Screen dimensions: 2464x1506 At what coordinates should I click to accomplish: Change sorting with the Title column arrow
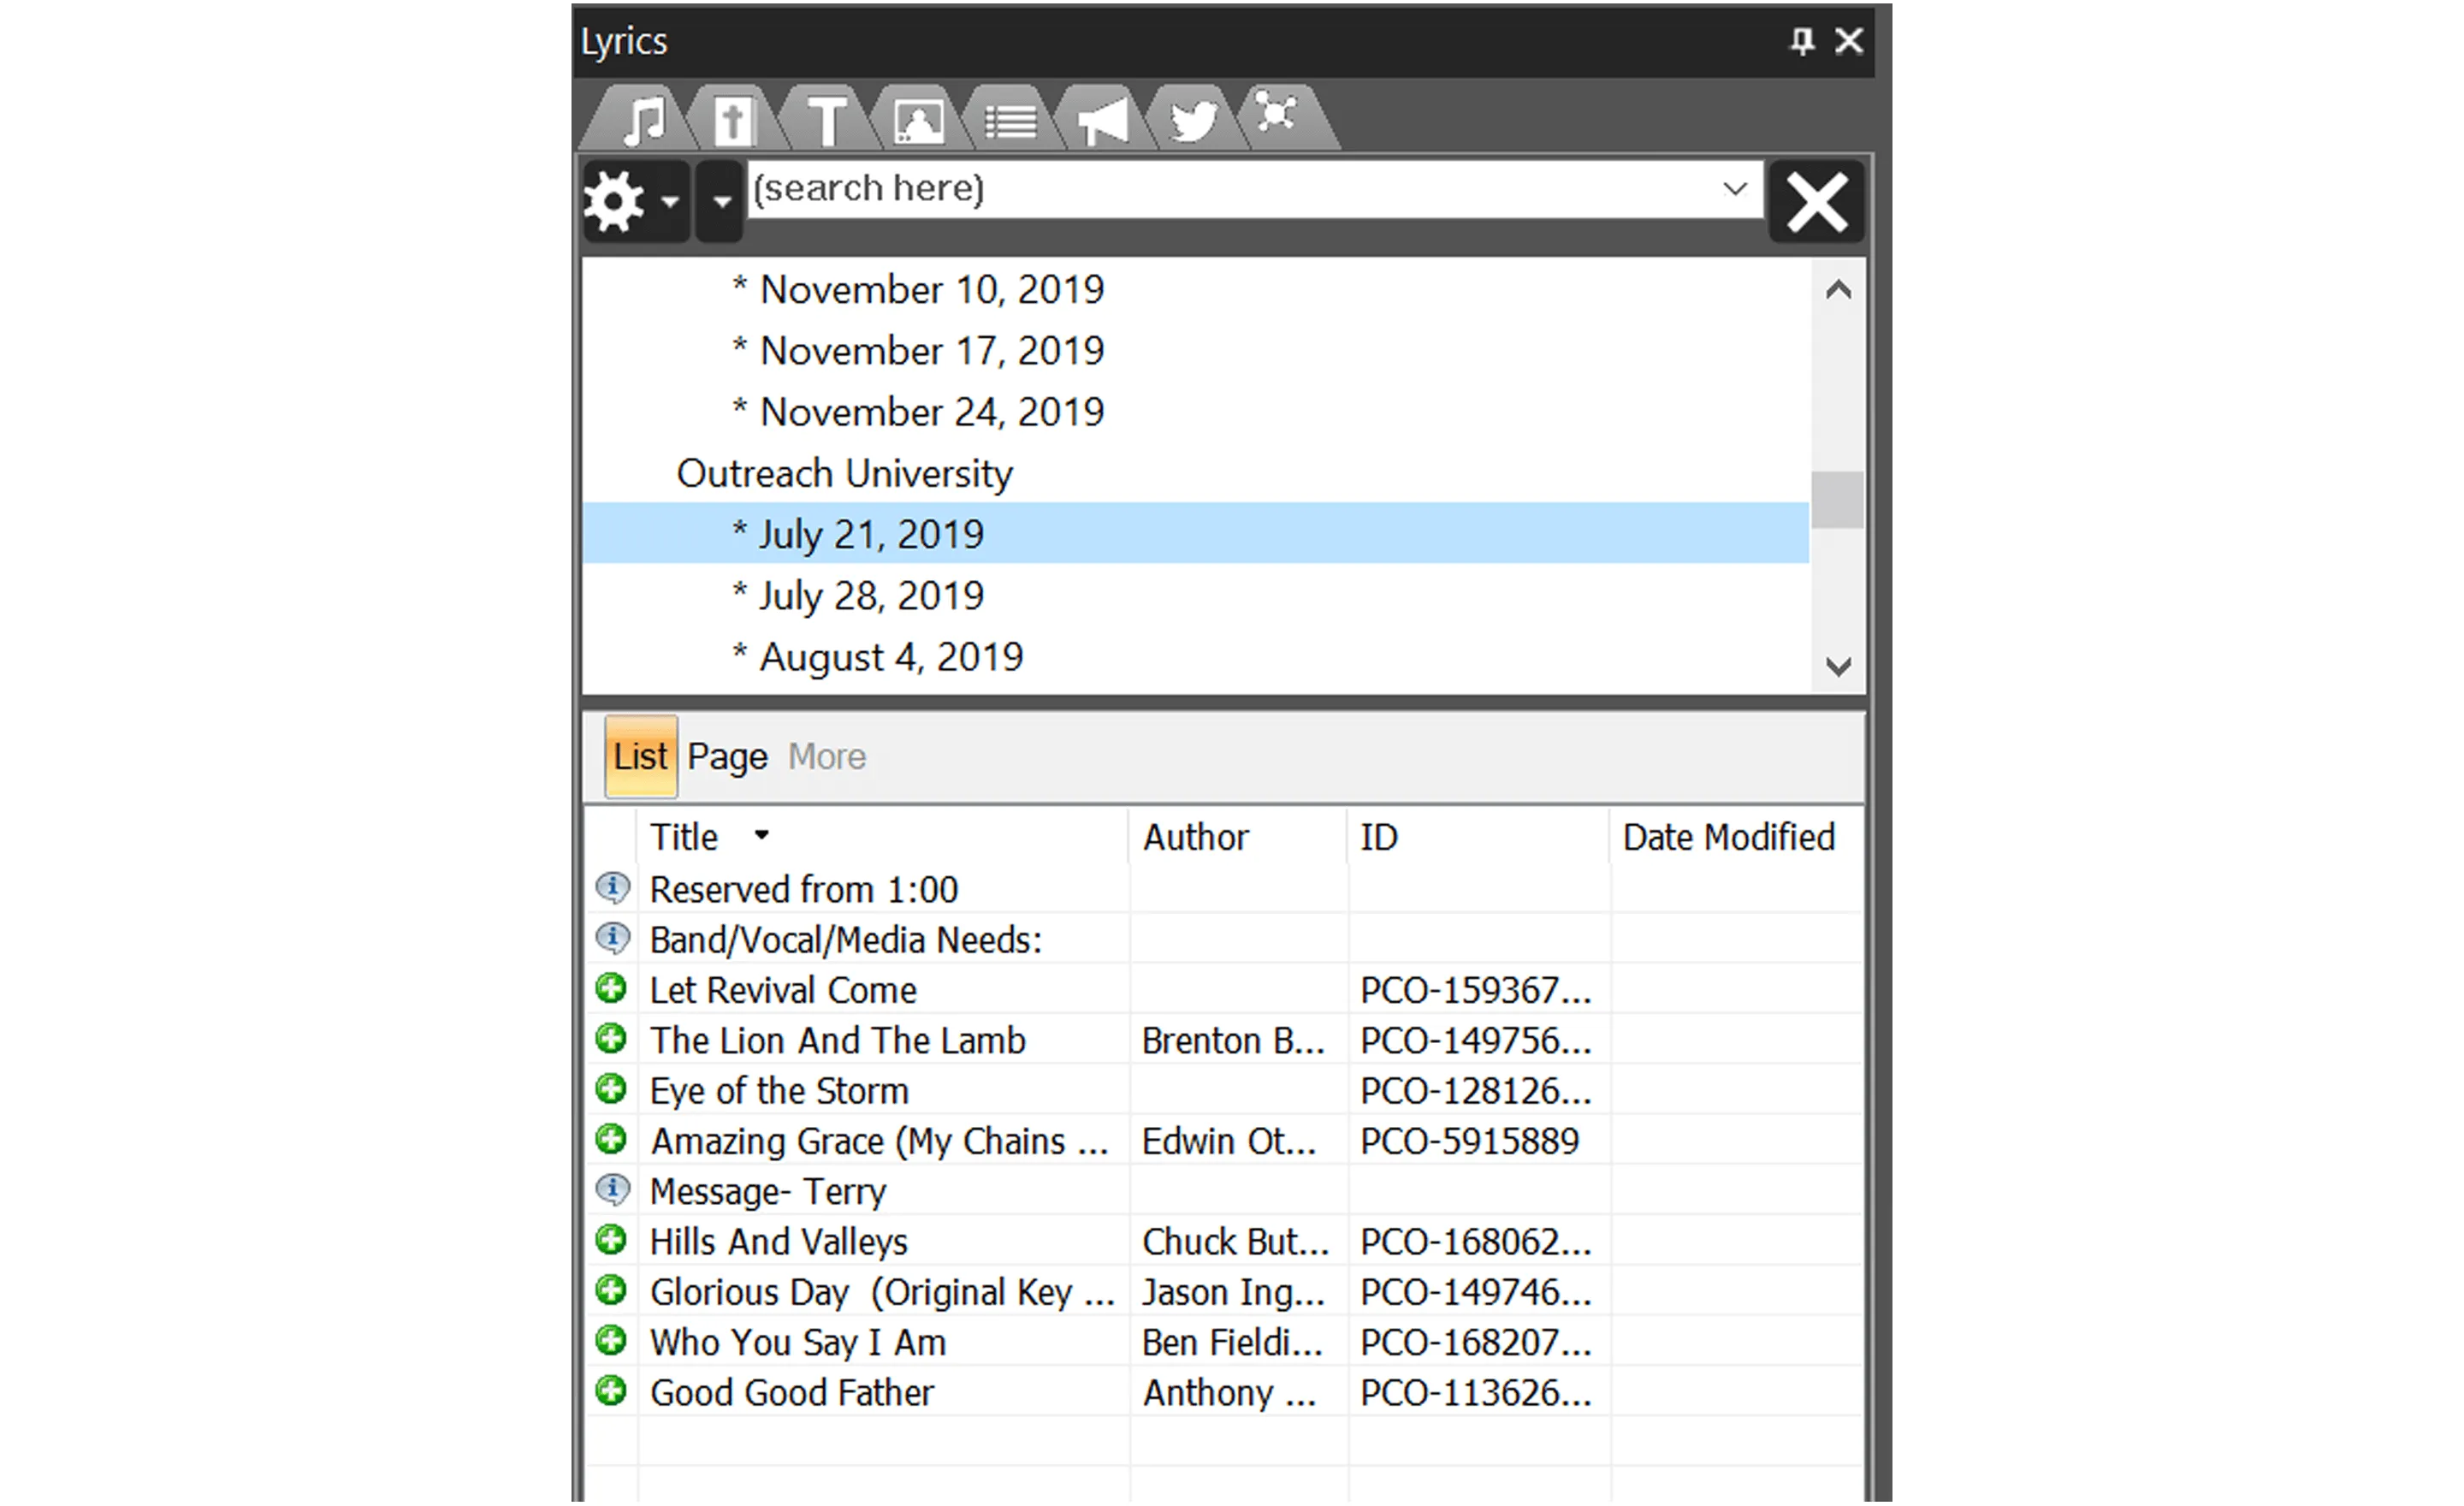click(x=762, y=836)
